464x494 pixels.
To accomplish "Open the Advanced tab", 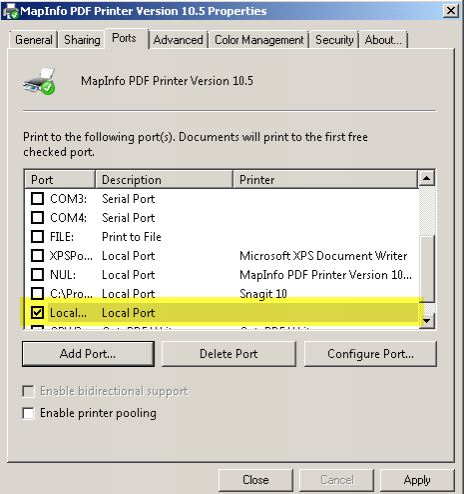I will pyautogui.click(x=178, y=40).
